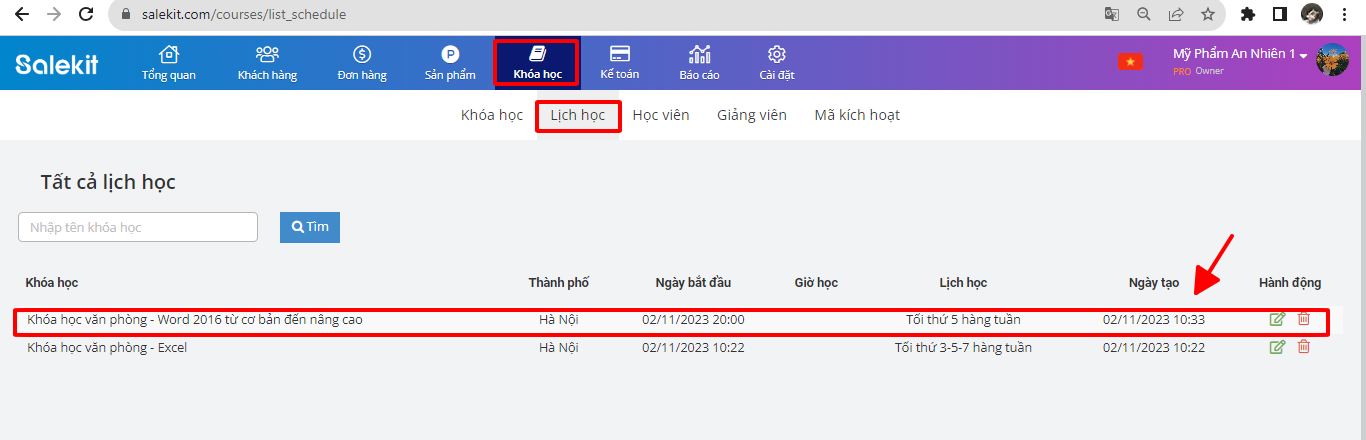The image size is (1366, 440).
Task: Delete the Word 2016 course schedule
Action: (x=1303, y=319)
